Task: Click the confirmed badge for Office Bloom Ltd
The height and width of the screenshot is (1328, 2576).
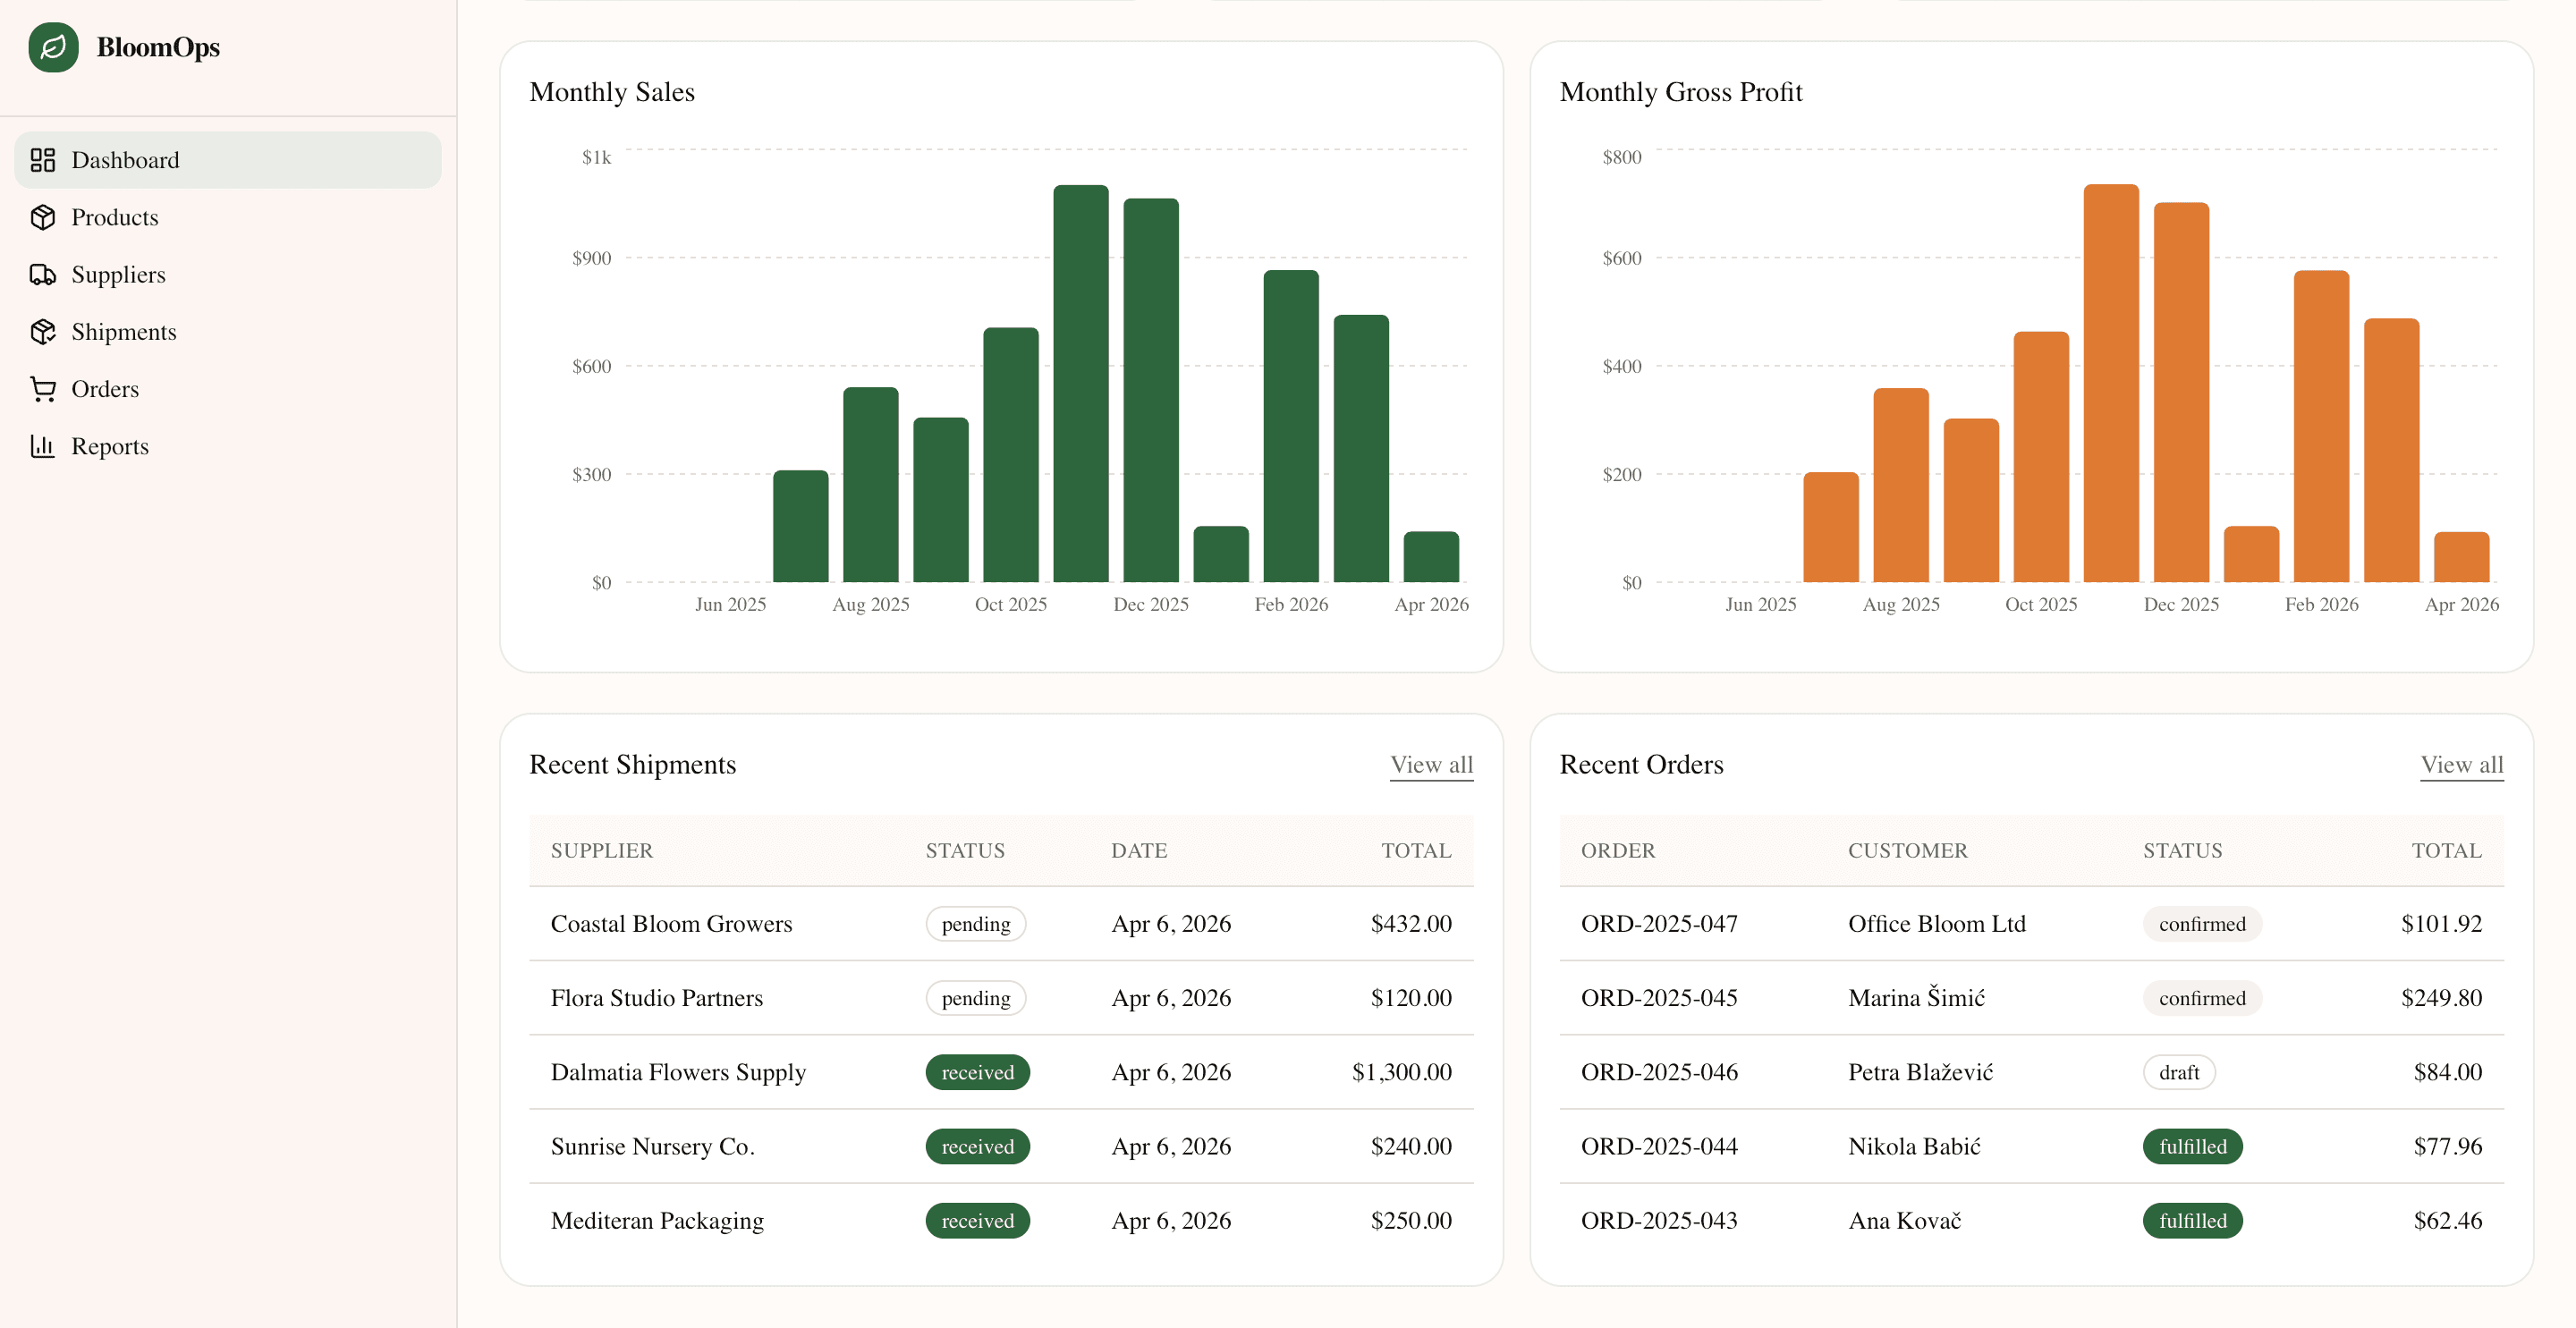Action: click(x=2202, y=923)
